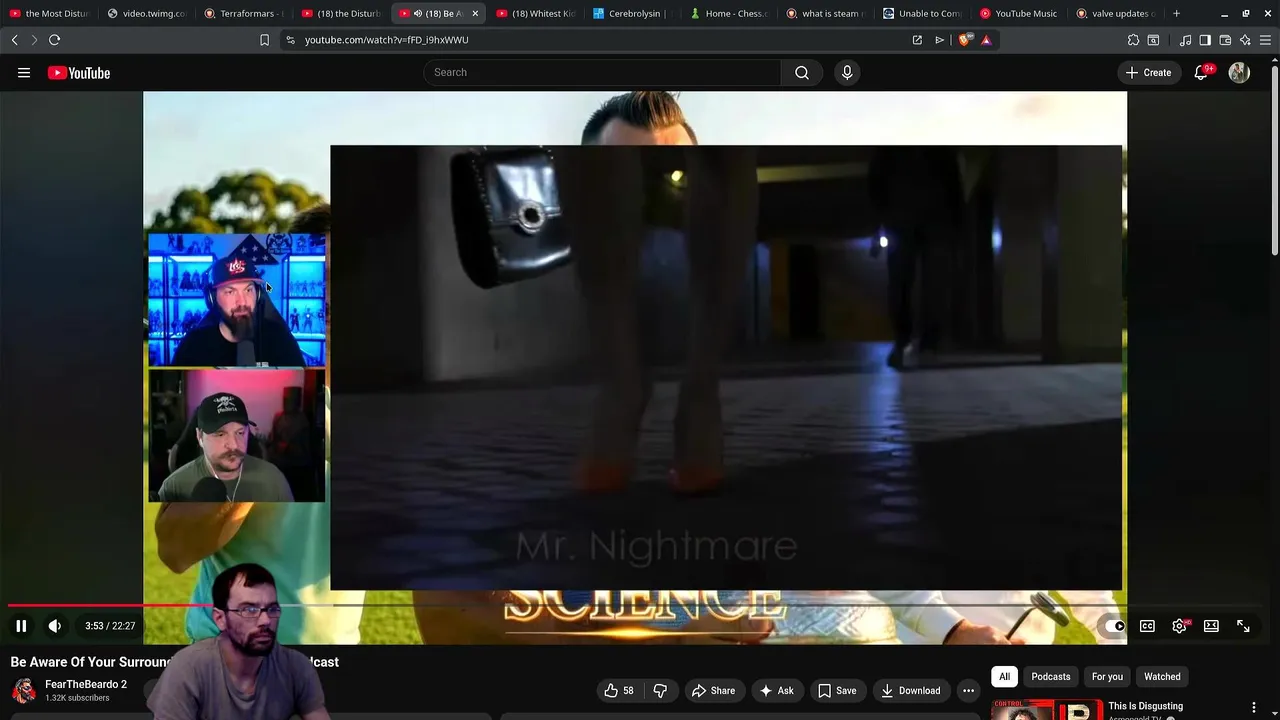This screenshot has height=720, width=1280.
Task: Bookmark this page with the bookmark icon
Action: click(264, 40)
